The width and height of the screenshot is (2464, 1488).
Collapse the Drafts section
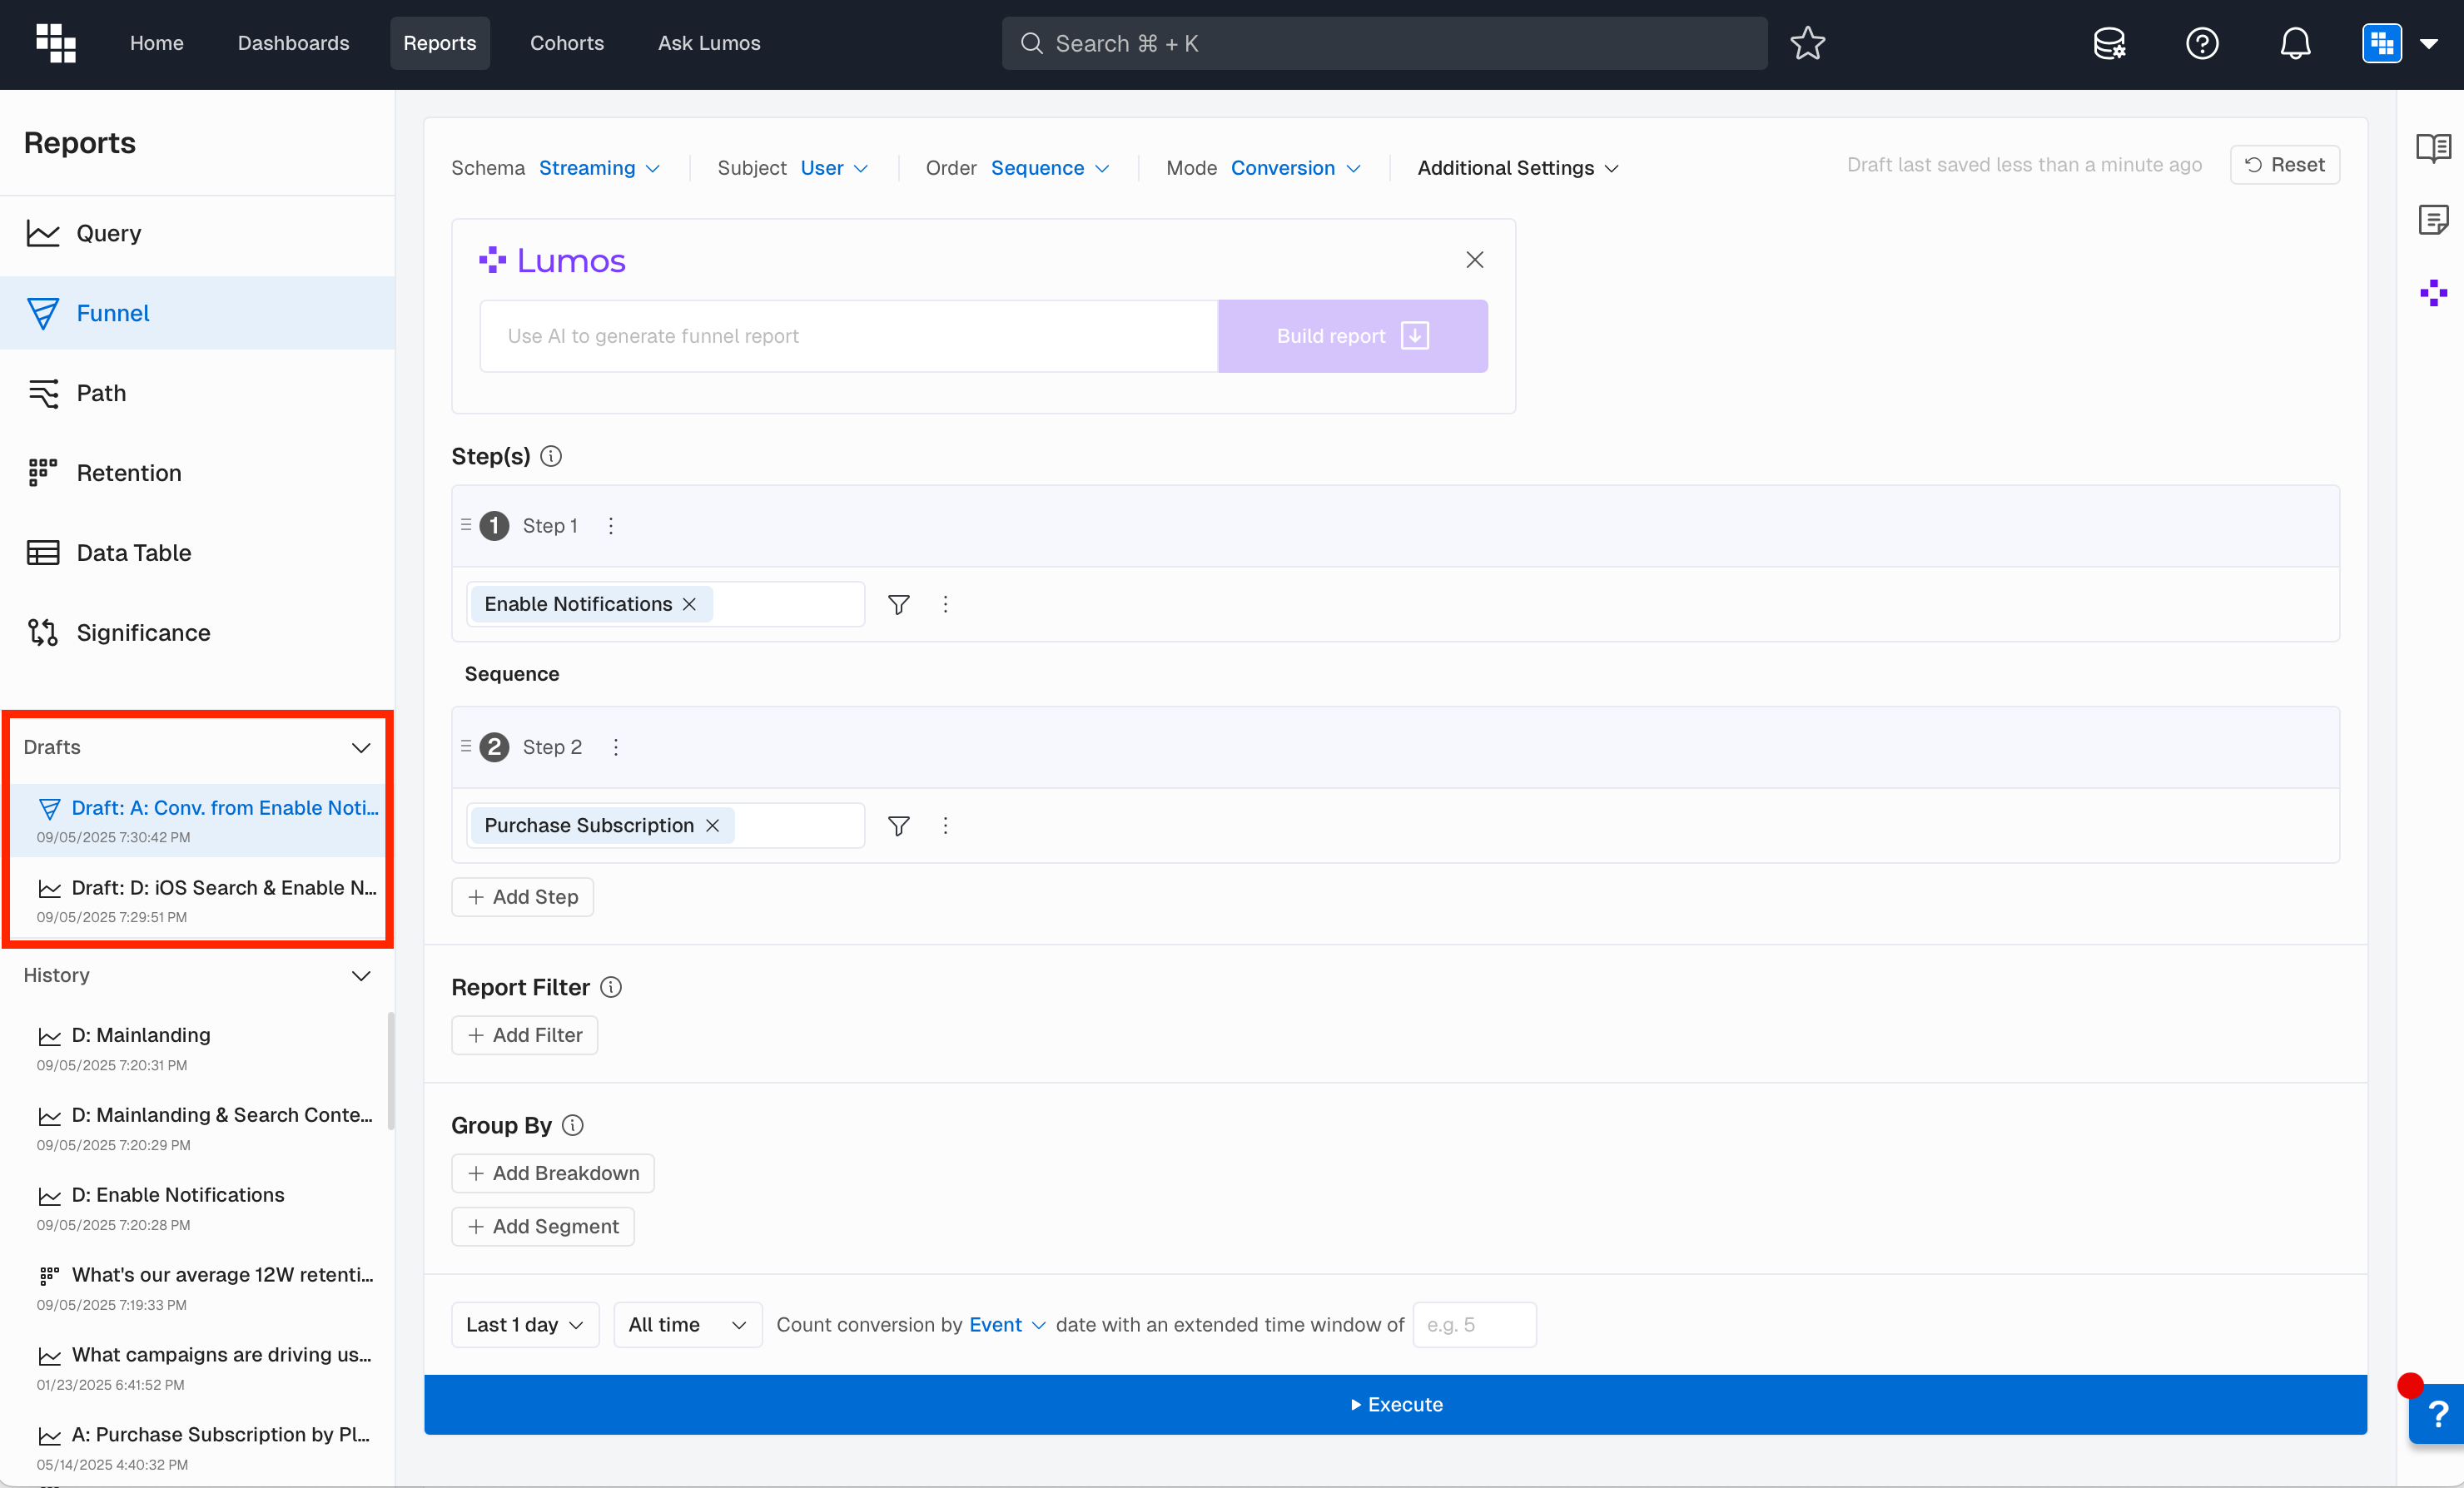click(361, 747)
